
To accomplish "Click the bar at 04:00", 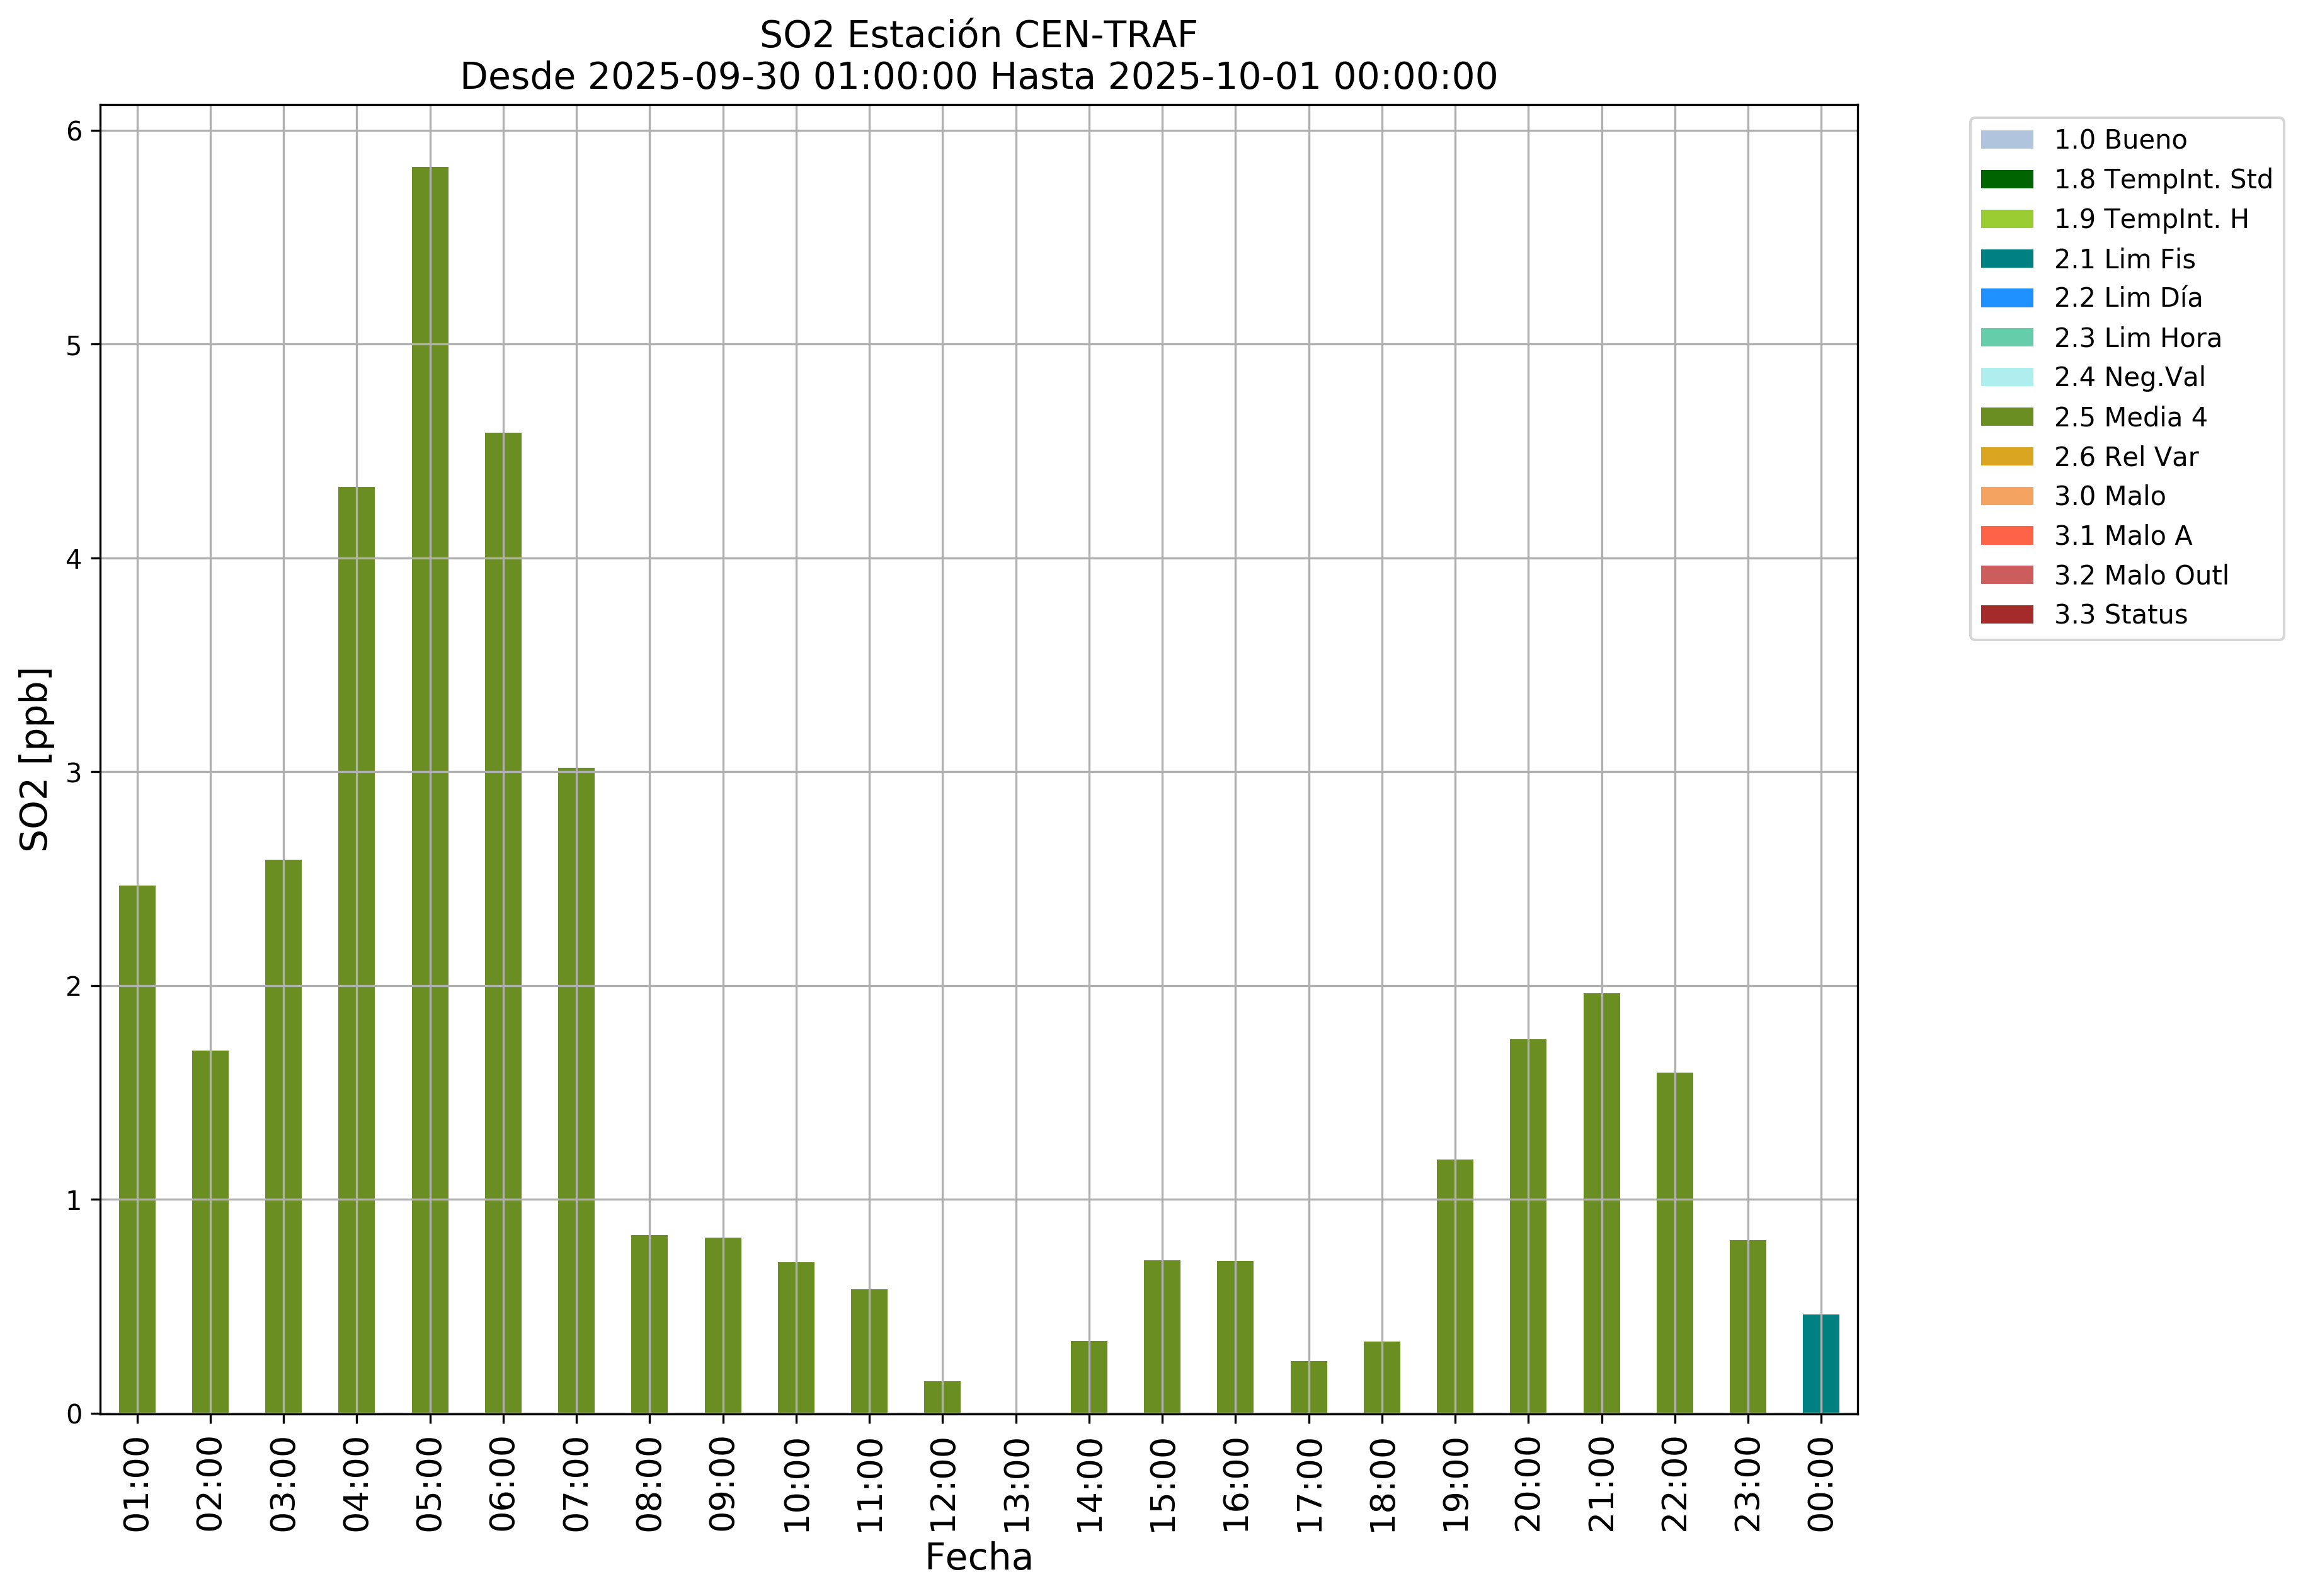I will [x=356, y=950].
